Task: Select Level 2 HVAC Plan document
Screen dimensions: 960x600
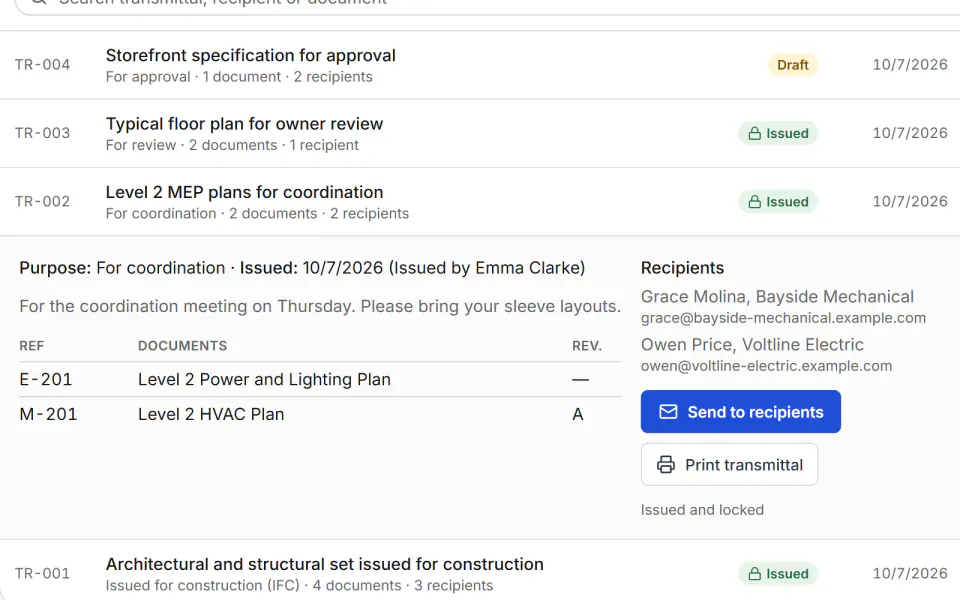Action: [211, 414]
